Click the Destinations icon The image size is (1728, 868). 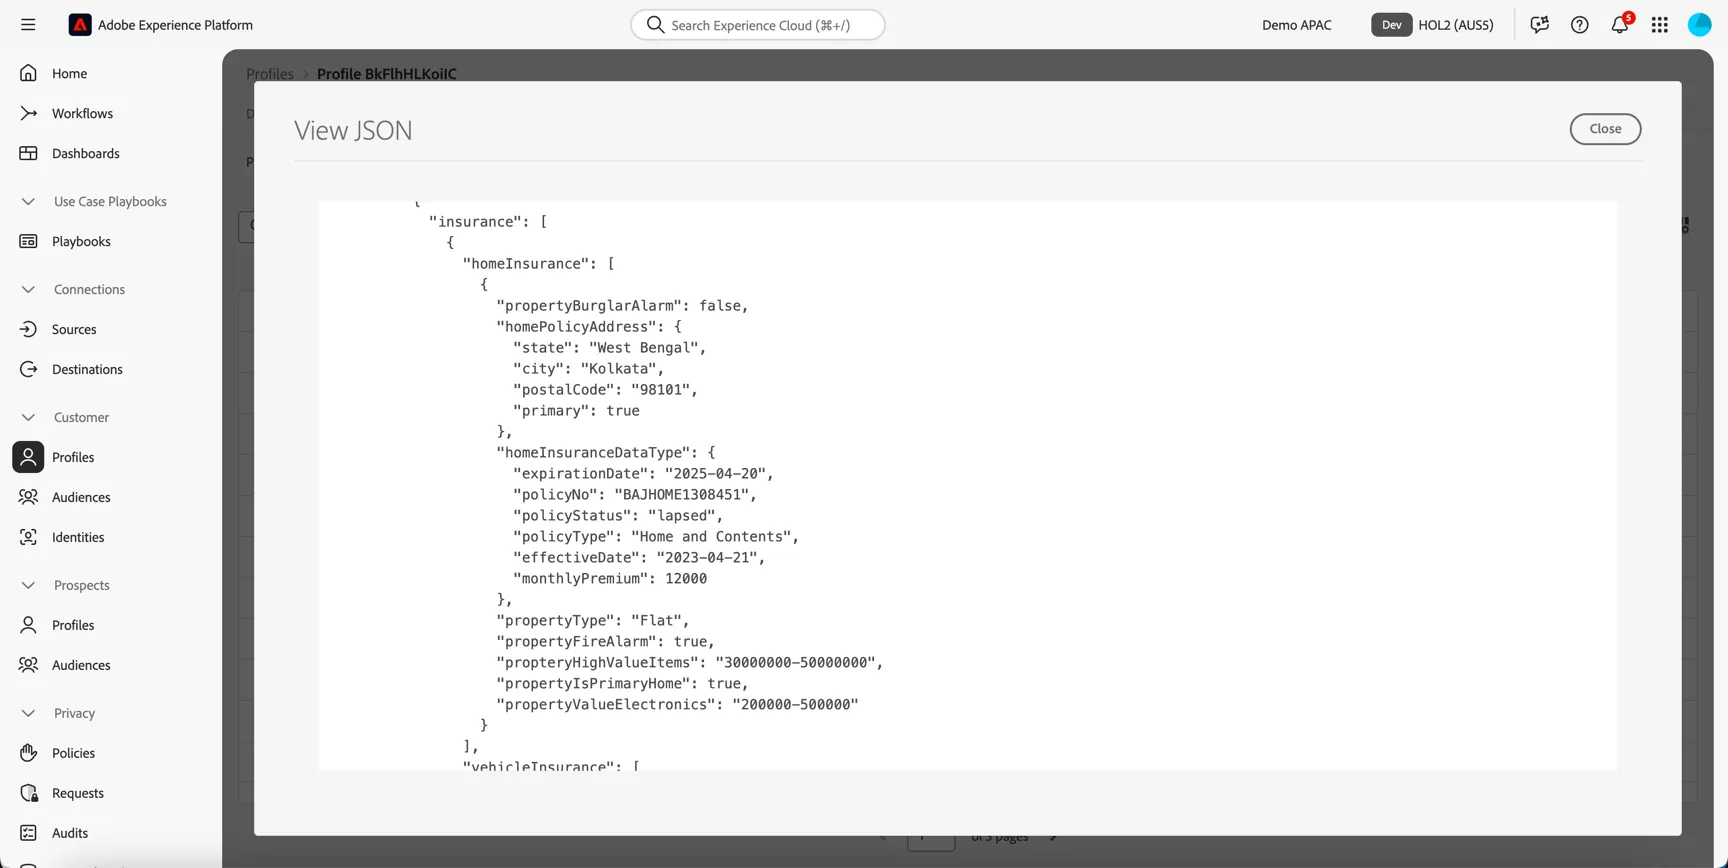click(x=28, y=369)
